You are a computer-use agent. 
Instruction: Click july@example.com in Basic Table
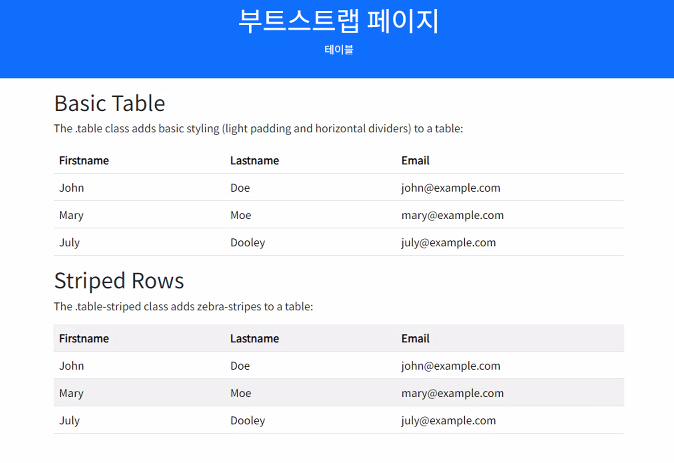[x=448, y=243]
